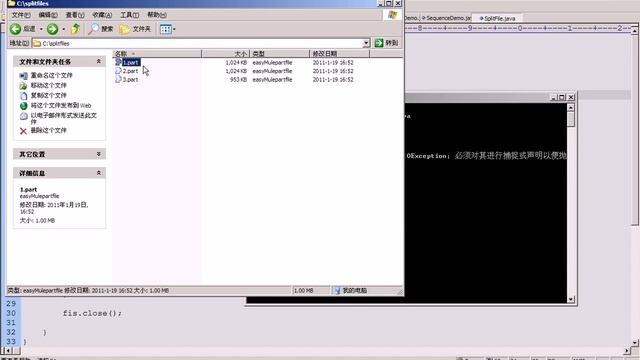
Task: Open the Search (搜索) tool
Action: pyautogui.click(x=101, y=29)
